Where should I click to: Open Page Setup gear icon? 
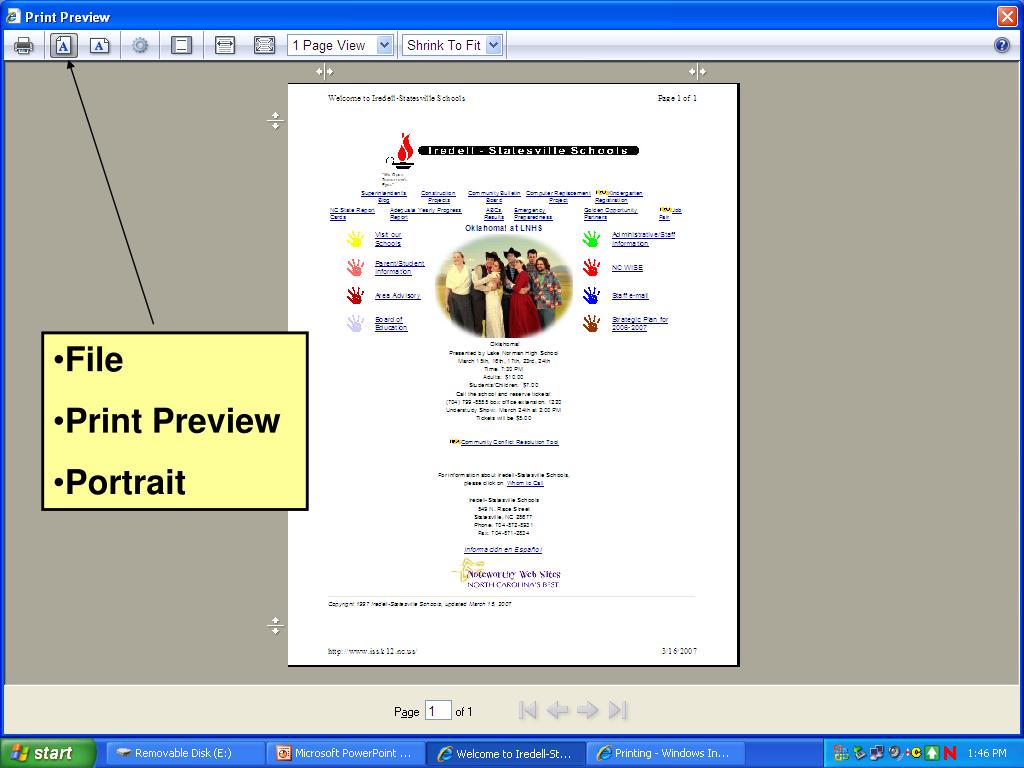(140, 46)
